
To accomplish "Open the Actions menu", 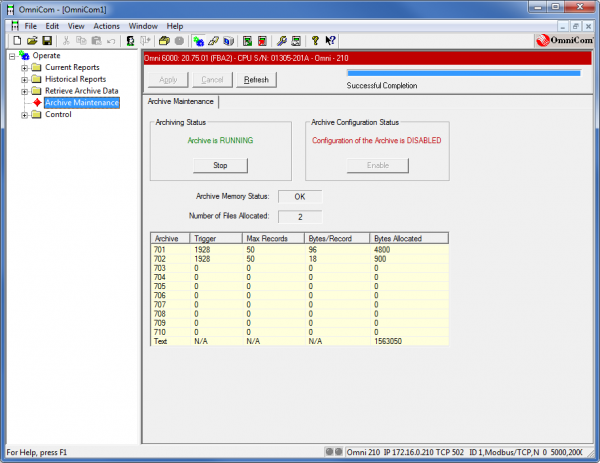I will [x=107, y=25].
